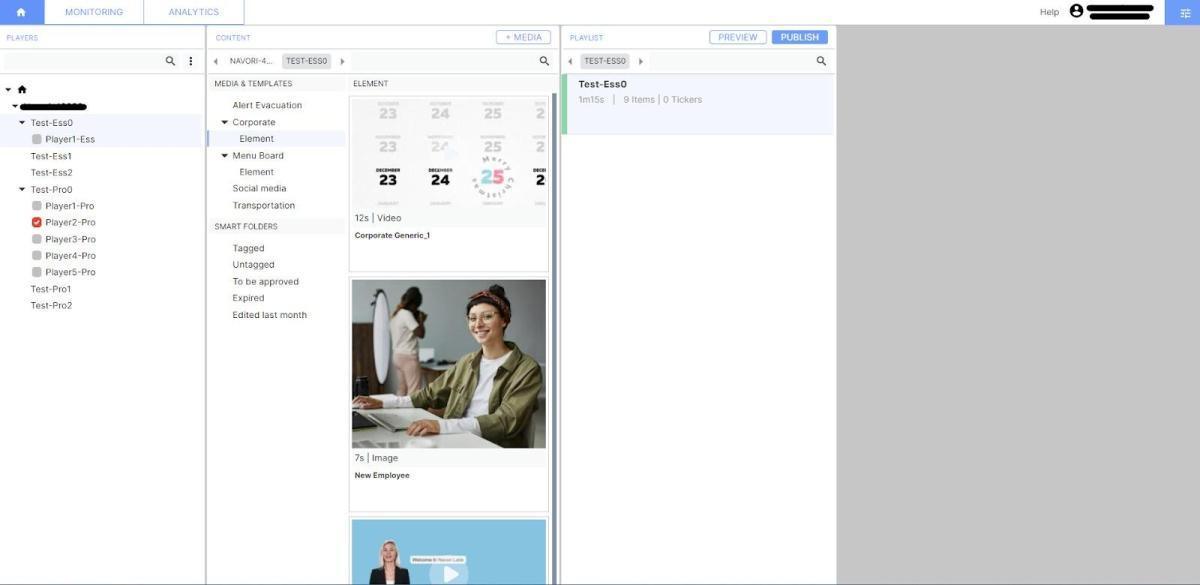Open the user account icon
This screenshot has height=585, width=1200.
[x=1076, y=11]
